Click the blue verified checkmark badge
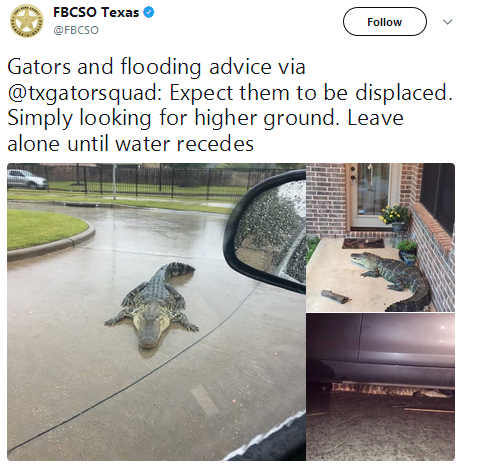The image size is (477, 476). click(149, 12)
